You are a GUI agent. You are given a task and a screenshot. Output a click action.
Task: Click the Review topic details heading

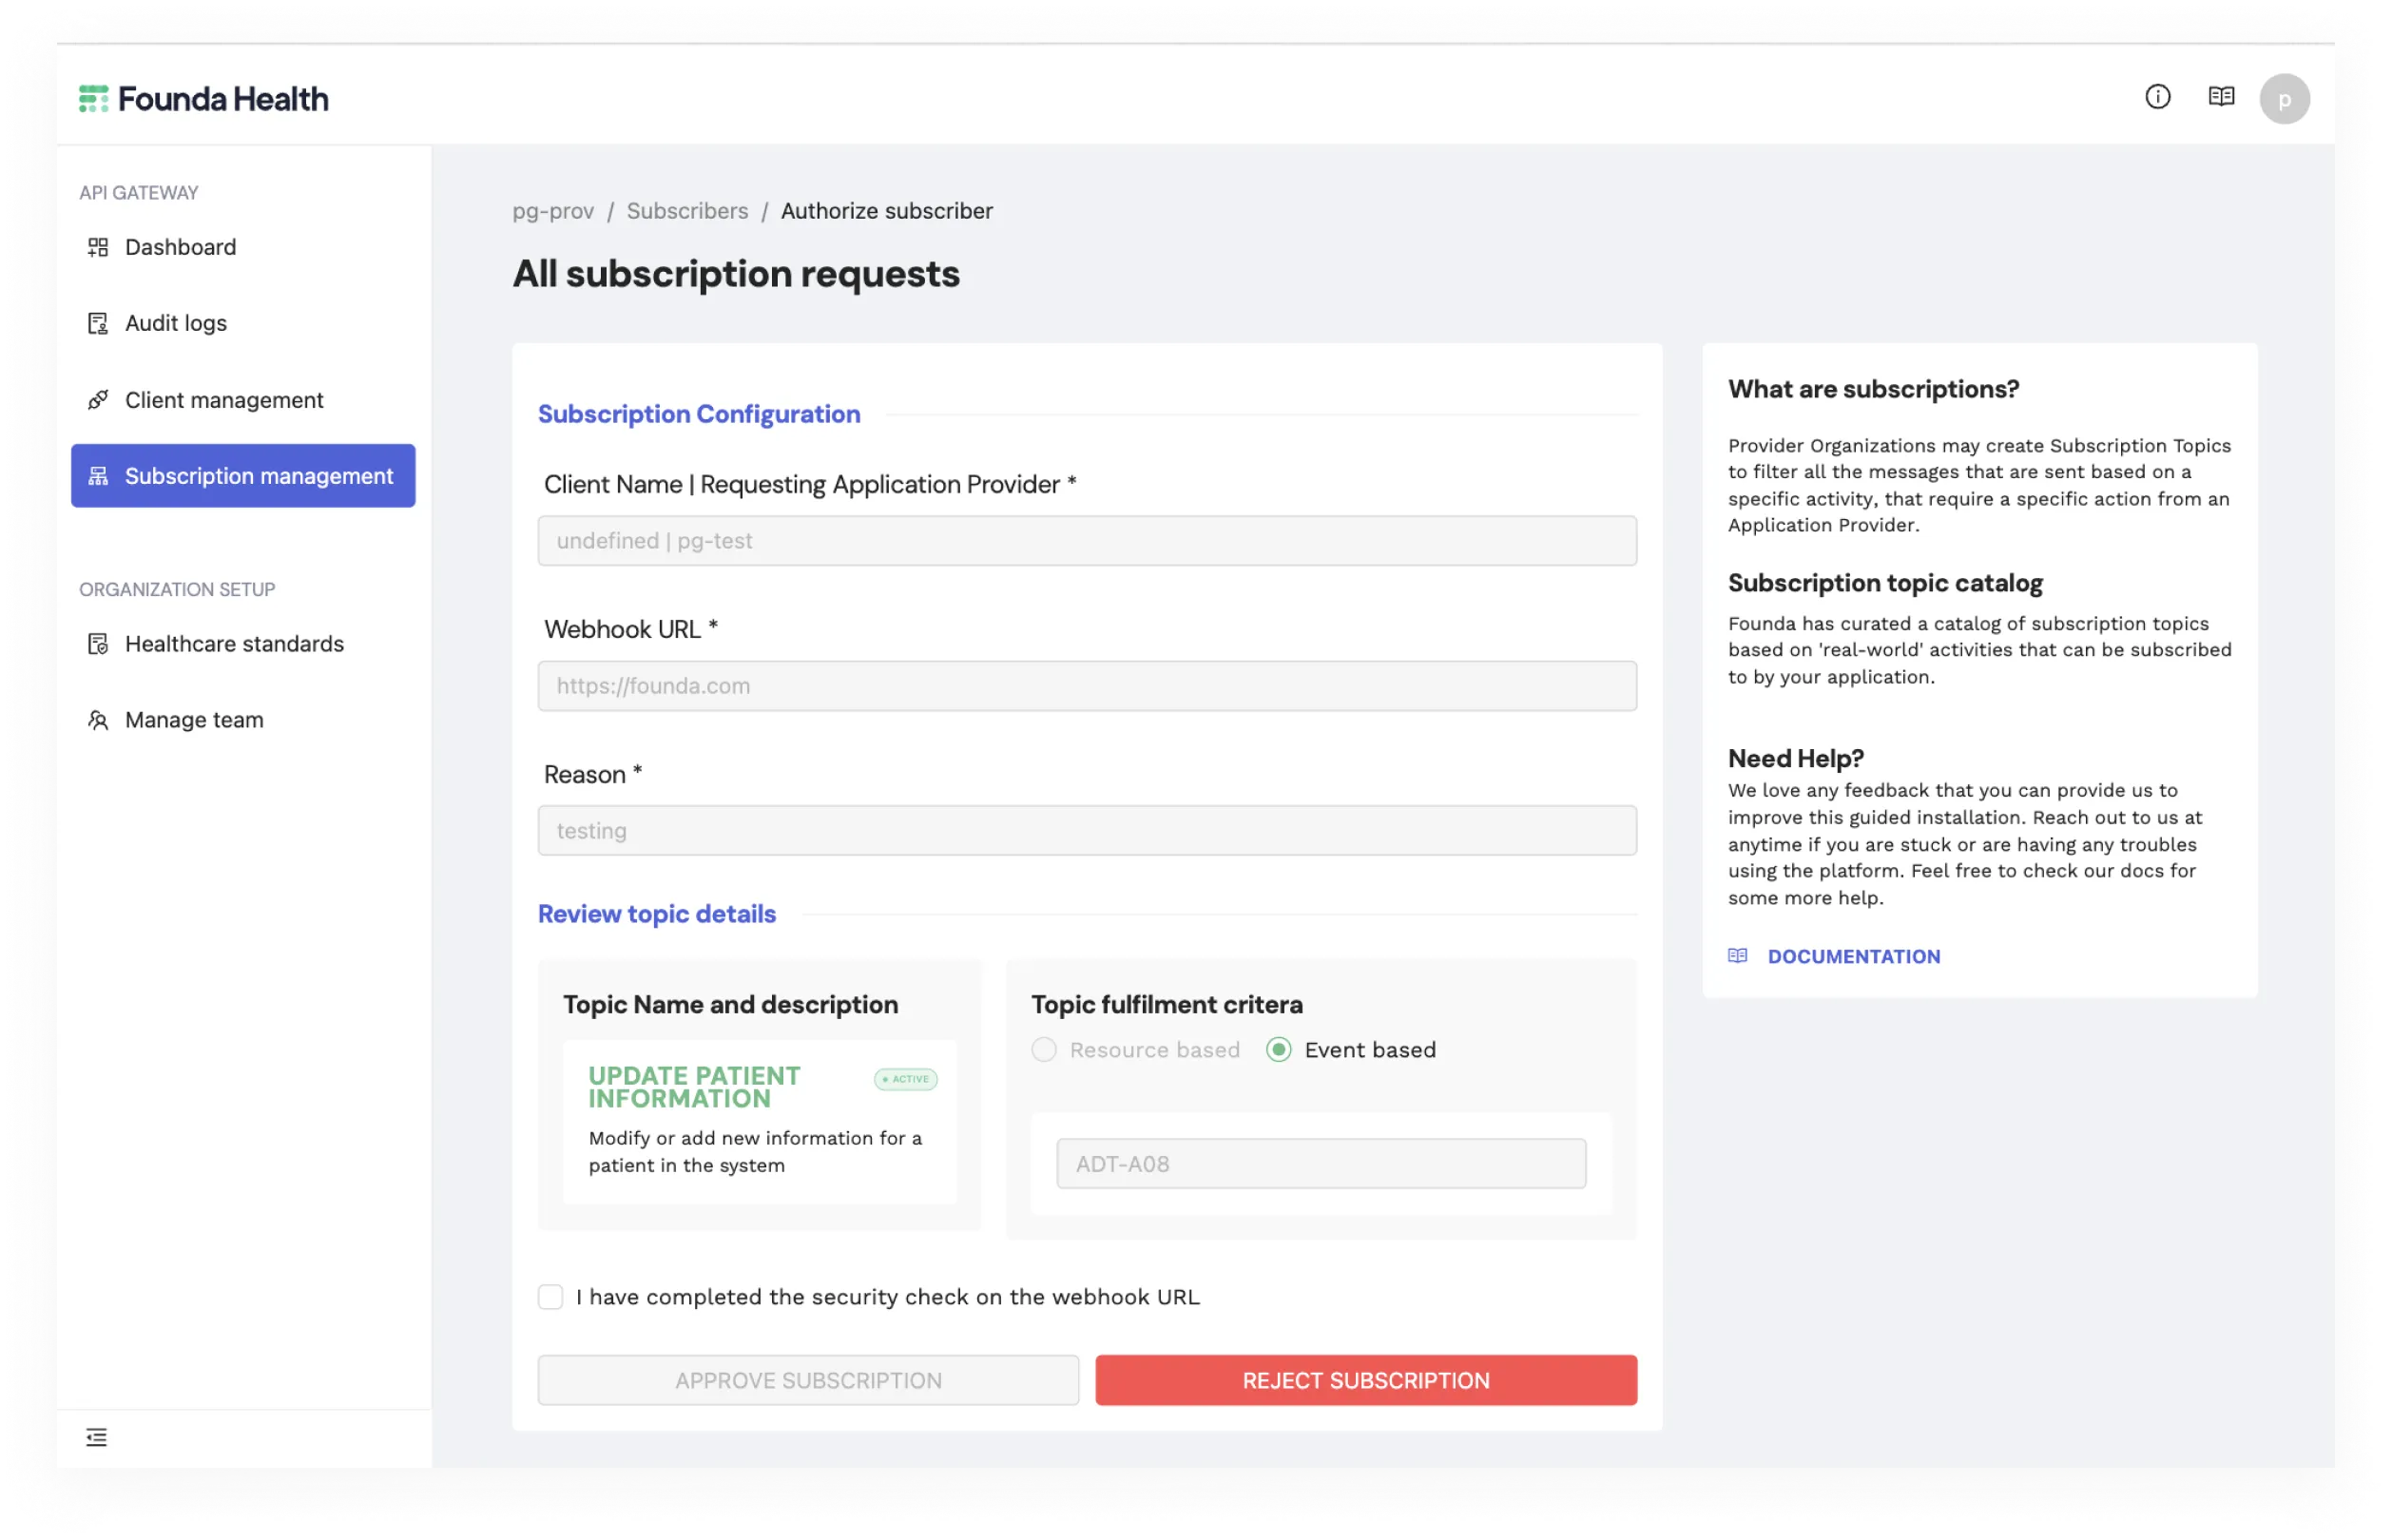657,914
